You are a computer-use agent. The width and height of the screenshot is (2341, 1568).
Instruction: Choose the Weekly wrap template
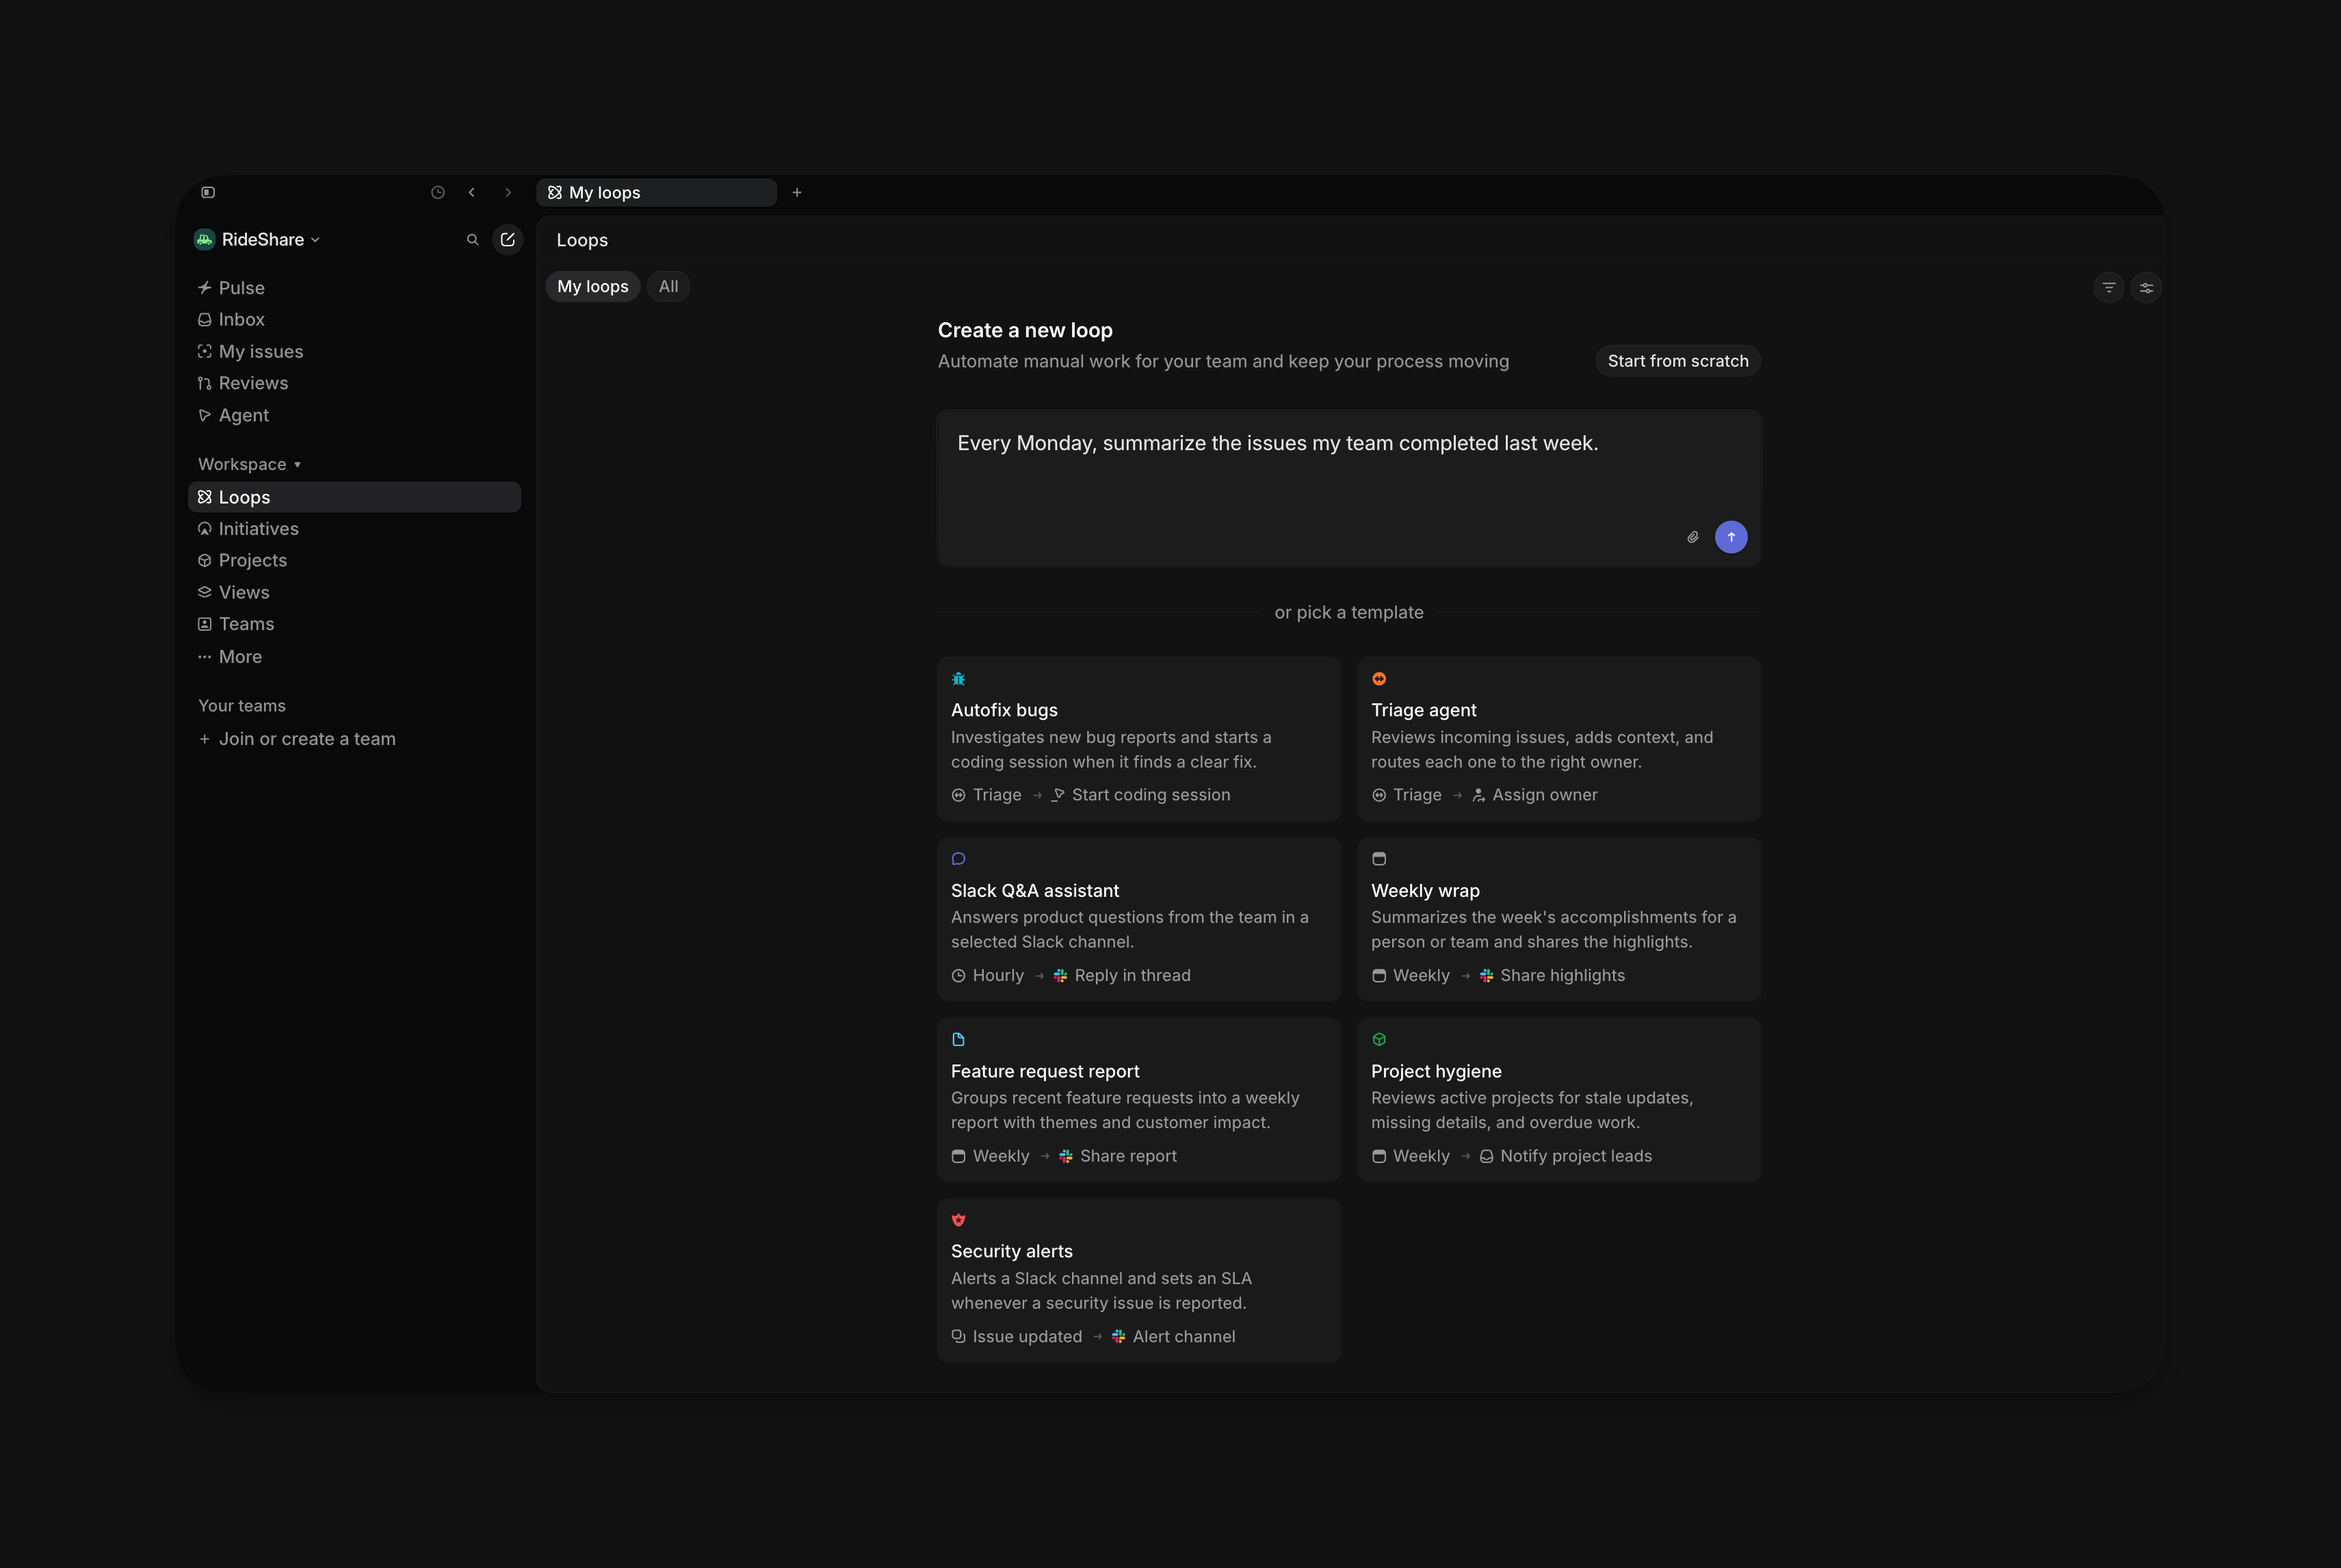tap(1559, 919)
